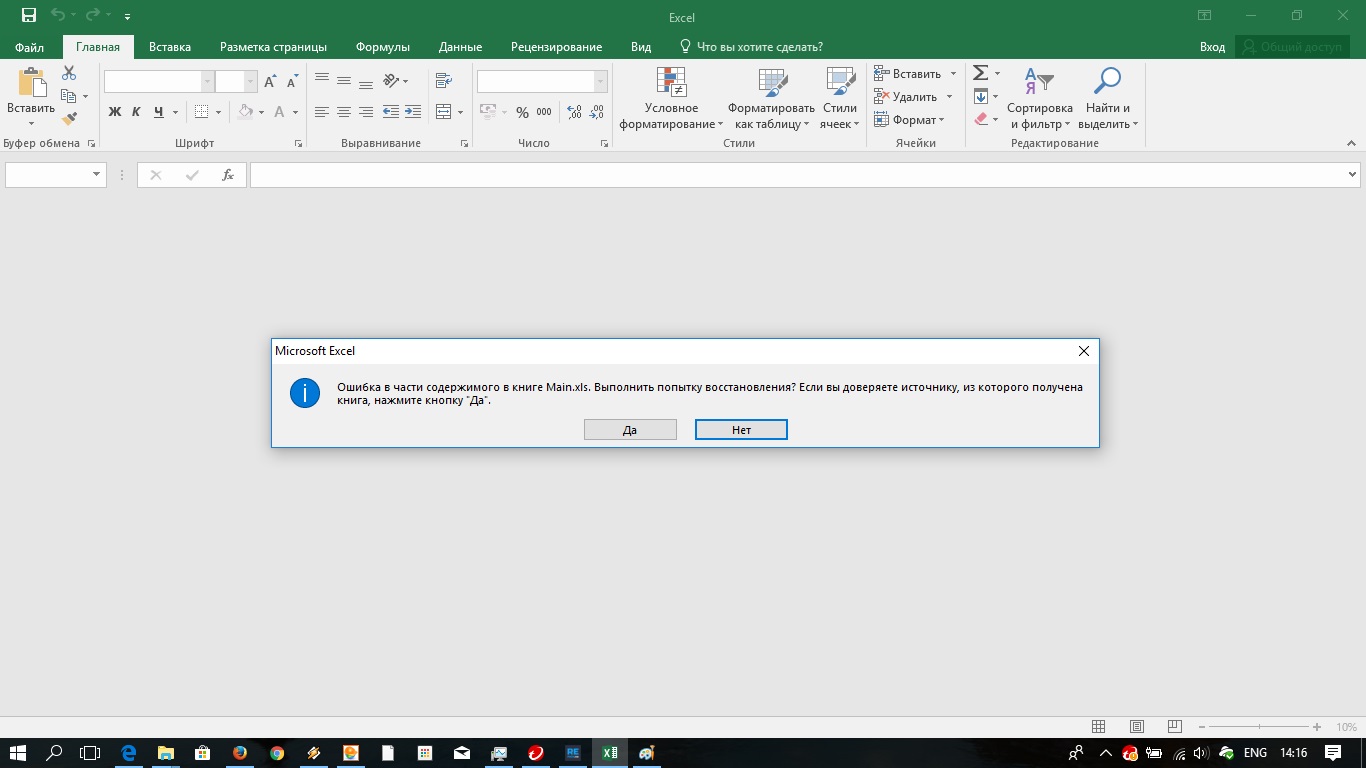This screenshot has height=768, width=1366.
Task: Click the Decrease Font Size icon
Action: [x=293, y=82]
